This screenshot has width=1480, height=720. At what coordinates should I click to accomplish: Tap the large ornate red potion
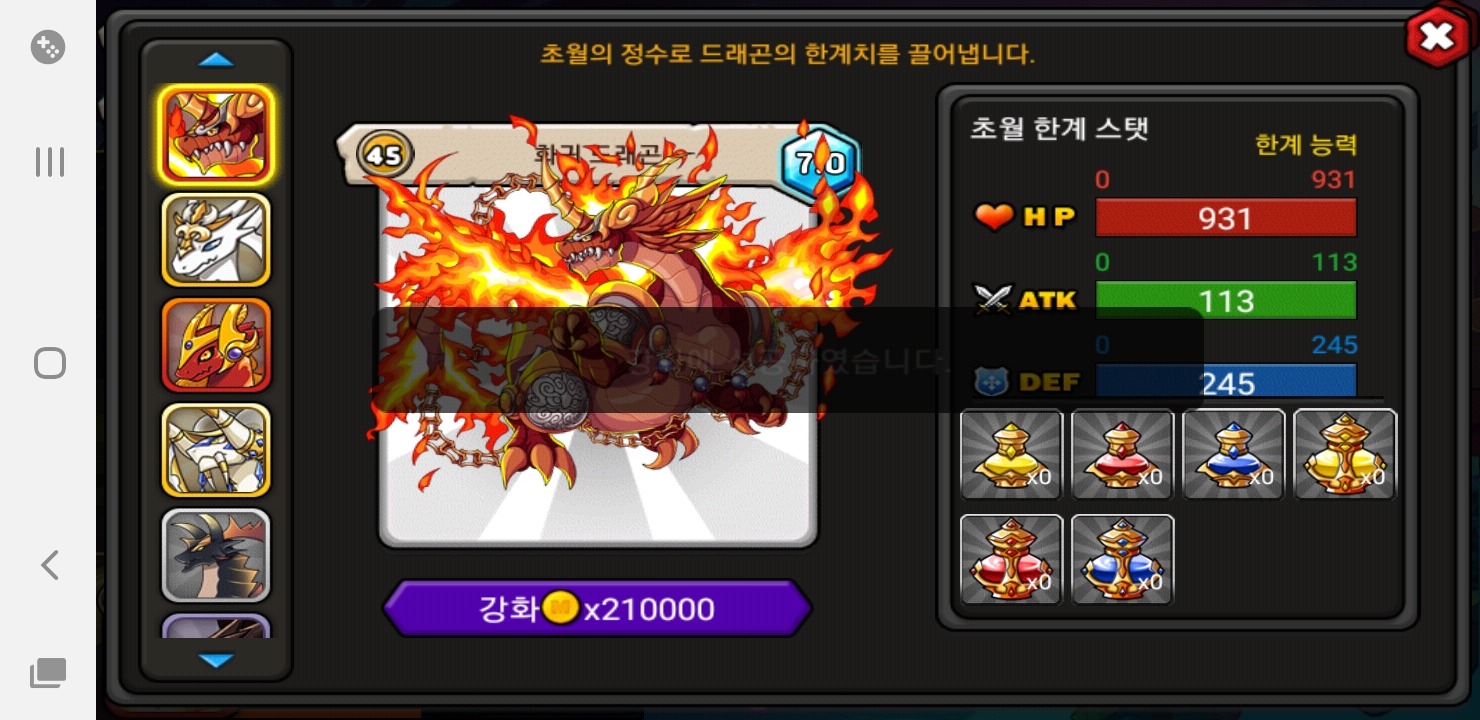coord(1011,560)
